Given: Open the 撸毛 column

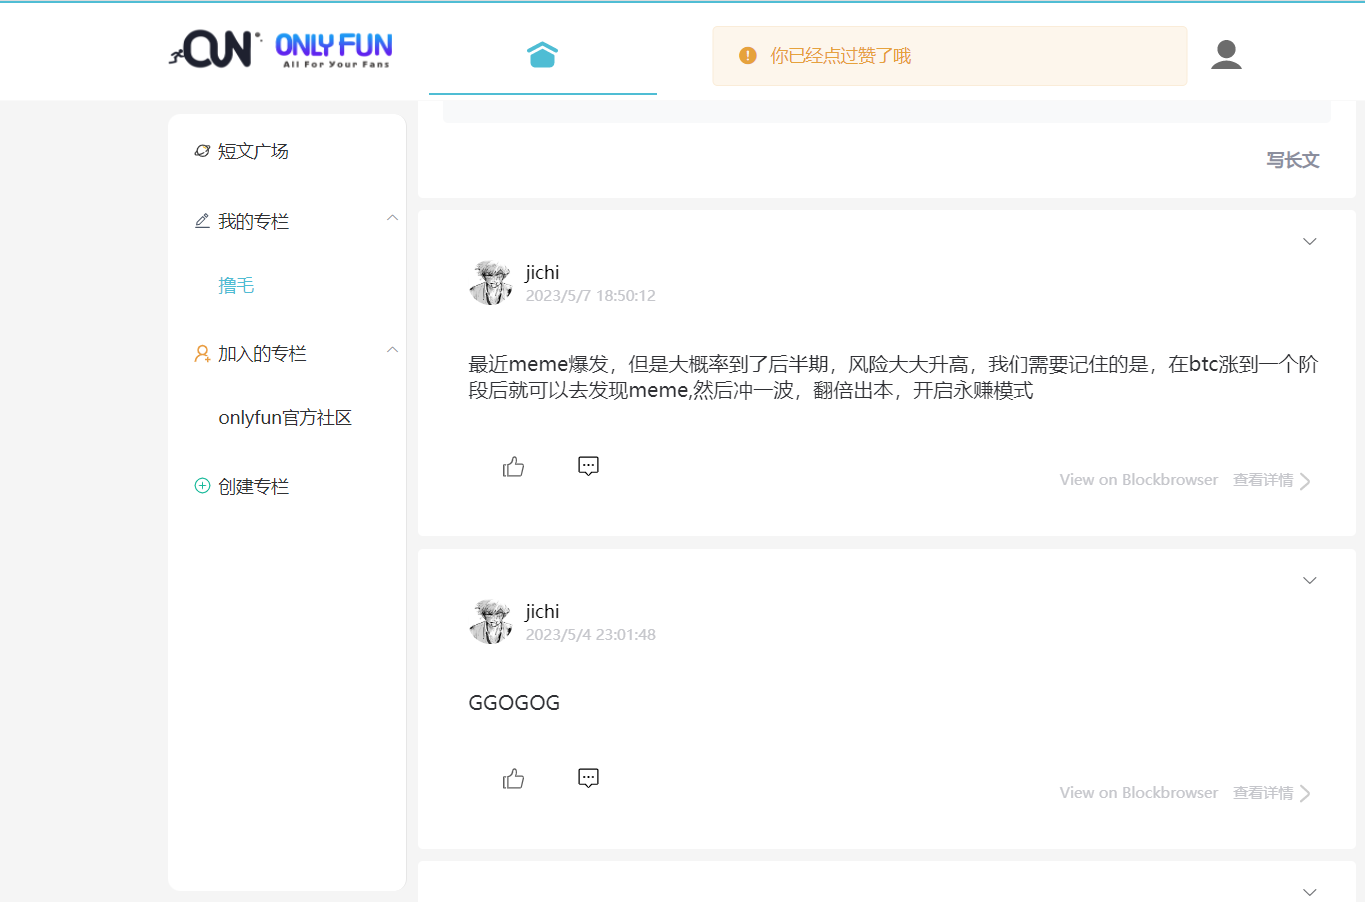Looking at the screenshot, I should click(236, 285).
